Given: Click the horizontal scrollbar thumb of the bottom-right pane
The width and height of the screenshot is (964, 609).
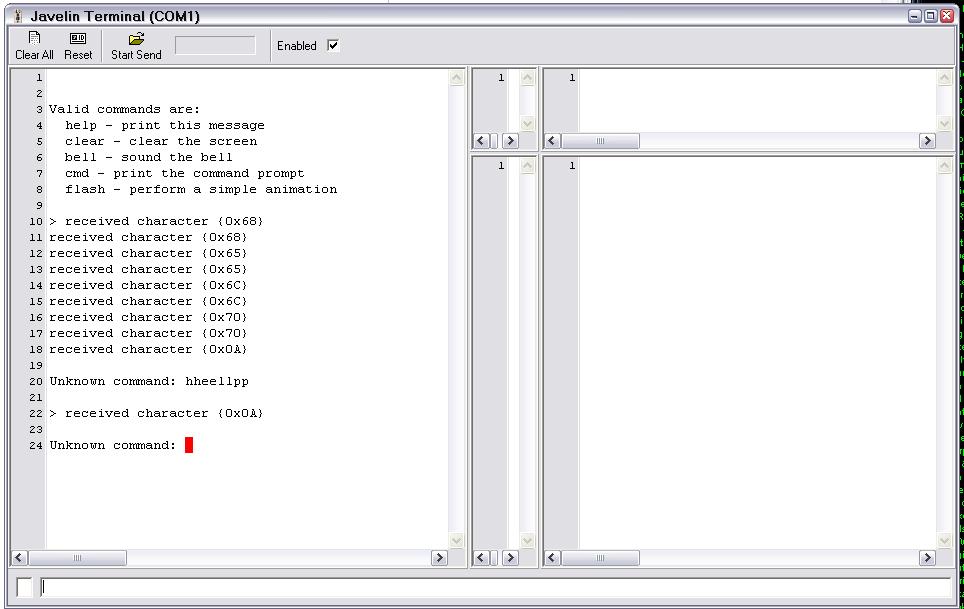Looking at the screenshot, I should click(601, 558).
